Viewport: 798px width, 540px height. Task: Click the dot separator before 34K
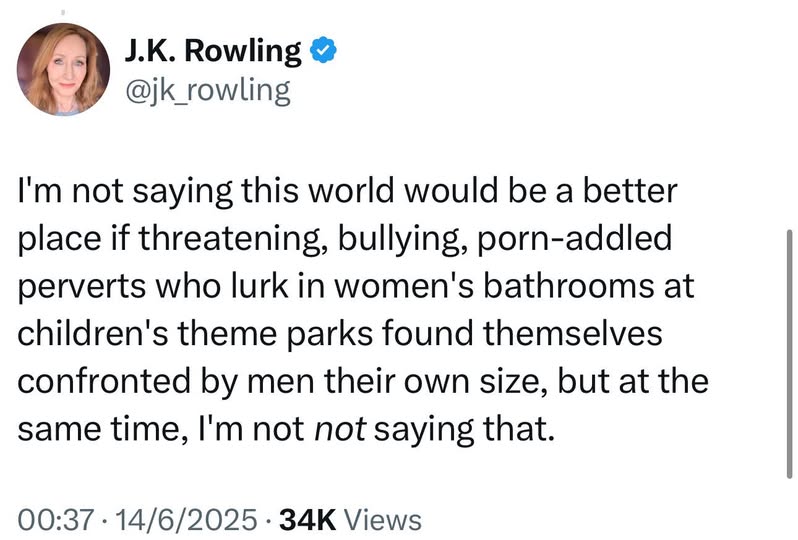pyautogui.click(x=273, y=518)
